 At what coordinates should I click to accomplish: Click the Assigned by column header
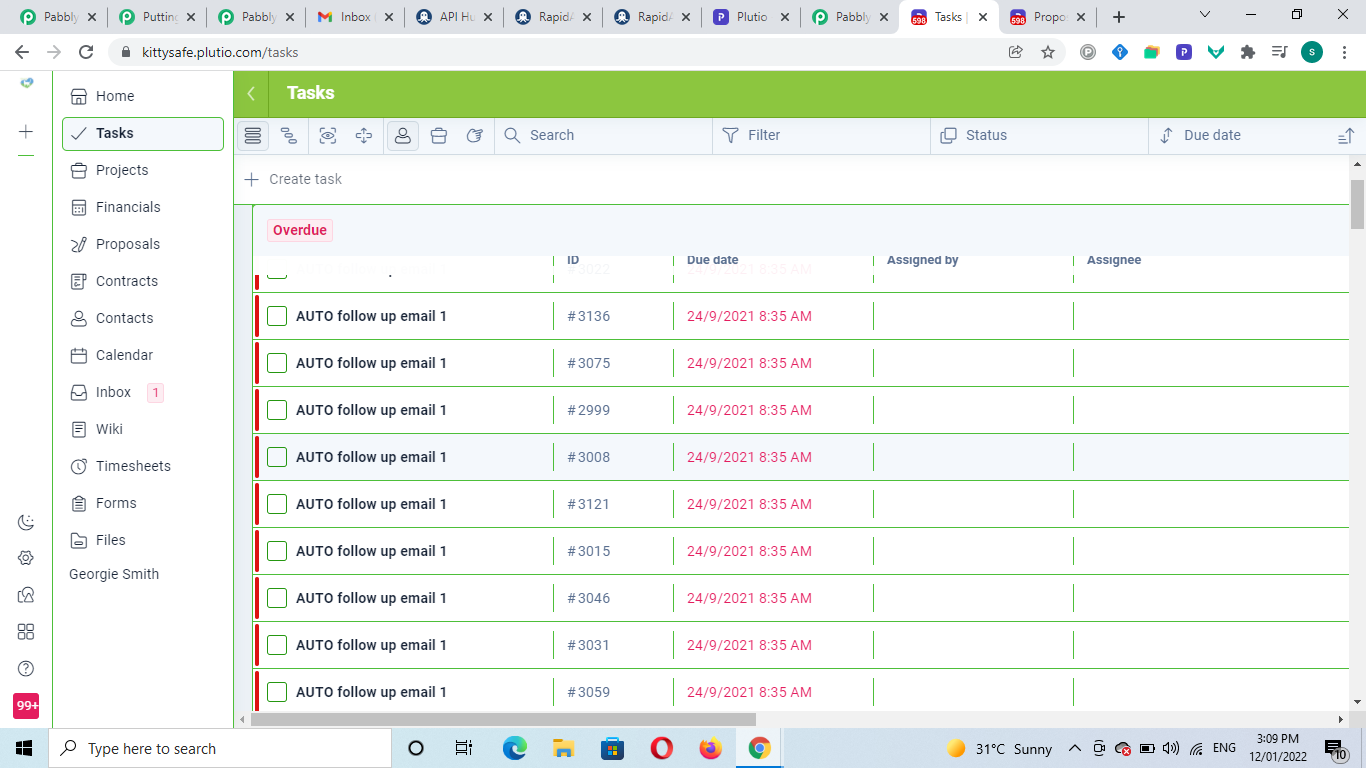pyautogui.click(x=922, y=260)
